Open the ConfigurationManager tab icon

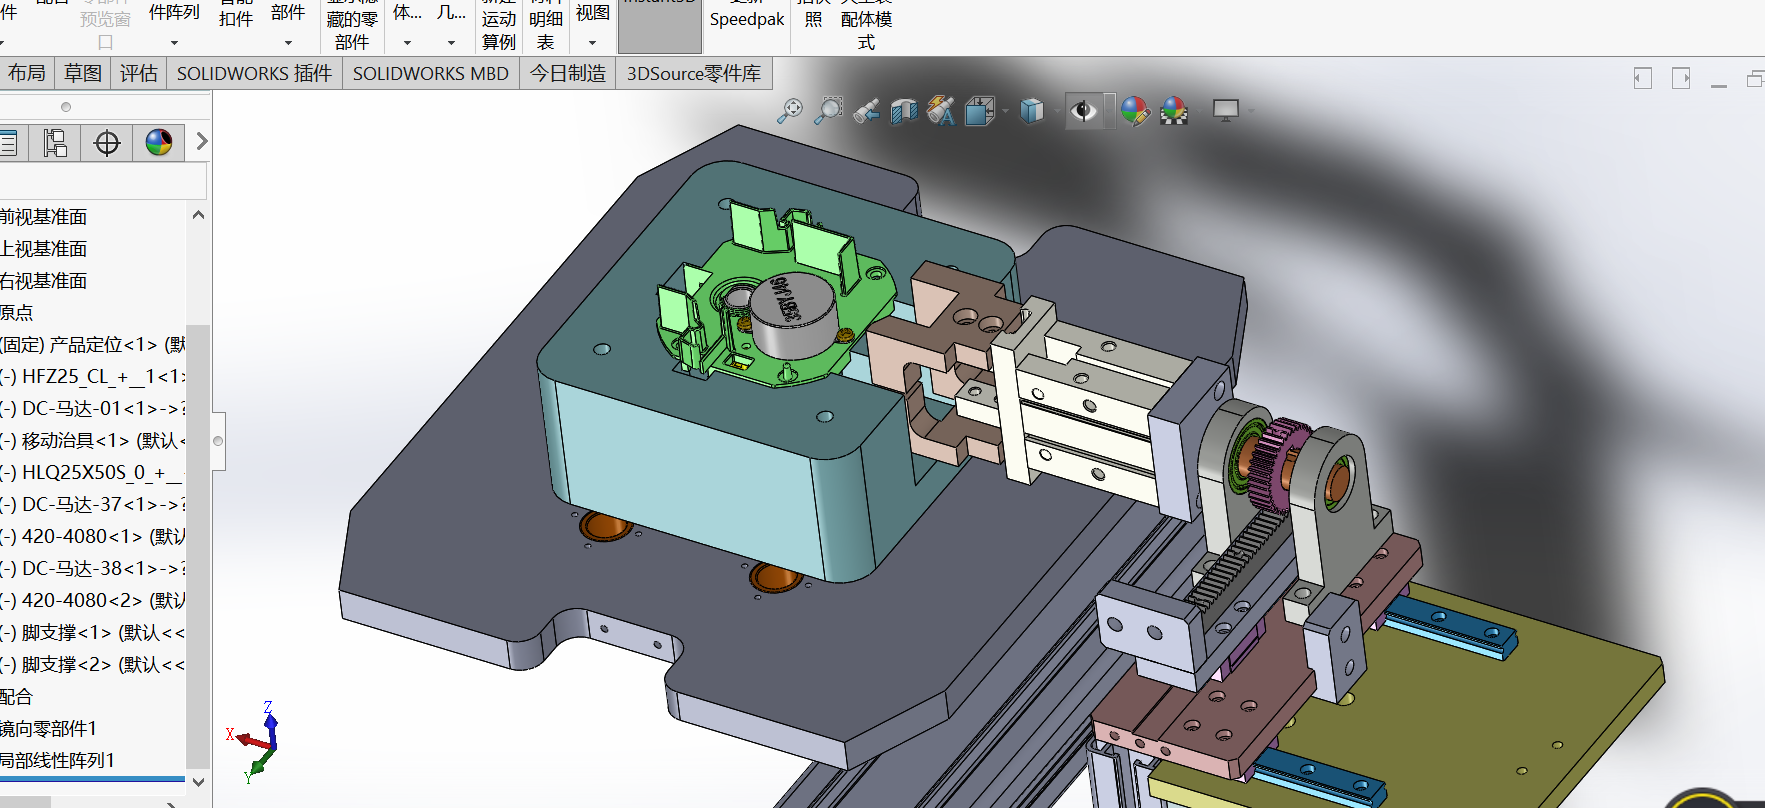(55, 143)
